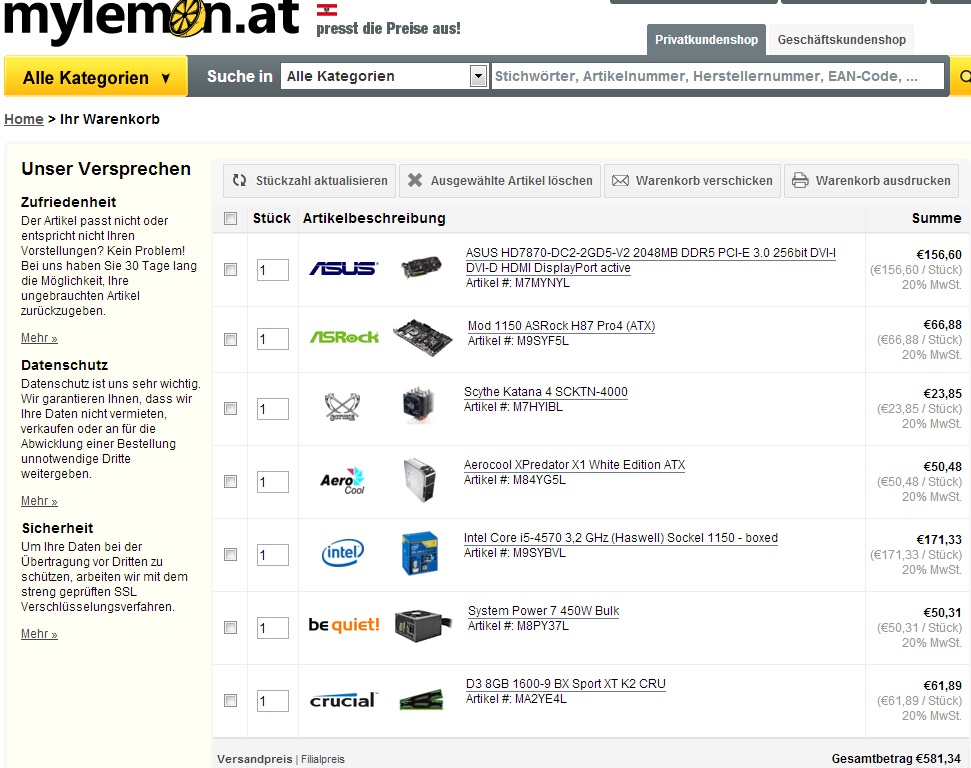The image size is (971, 768).
Task: Click quantity field for ASUS HD7870
Action: pos(272,270)
